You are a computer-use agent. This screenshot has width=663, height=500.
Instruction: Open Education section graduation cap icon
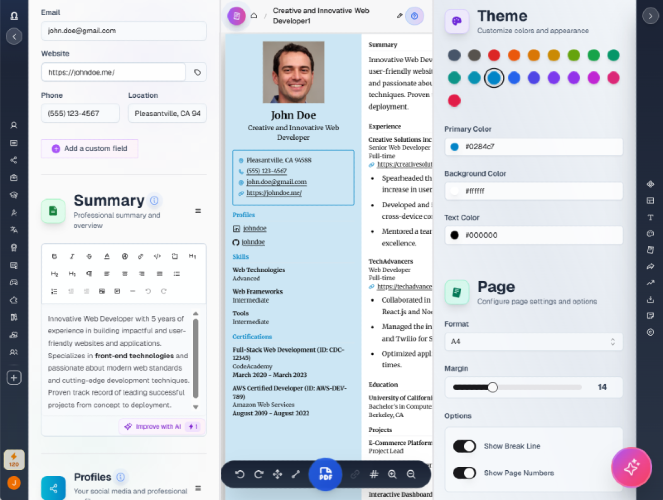coord(14,195)
